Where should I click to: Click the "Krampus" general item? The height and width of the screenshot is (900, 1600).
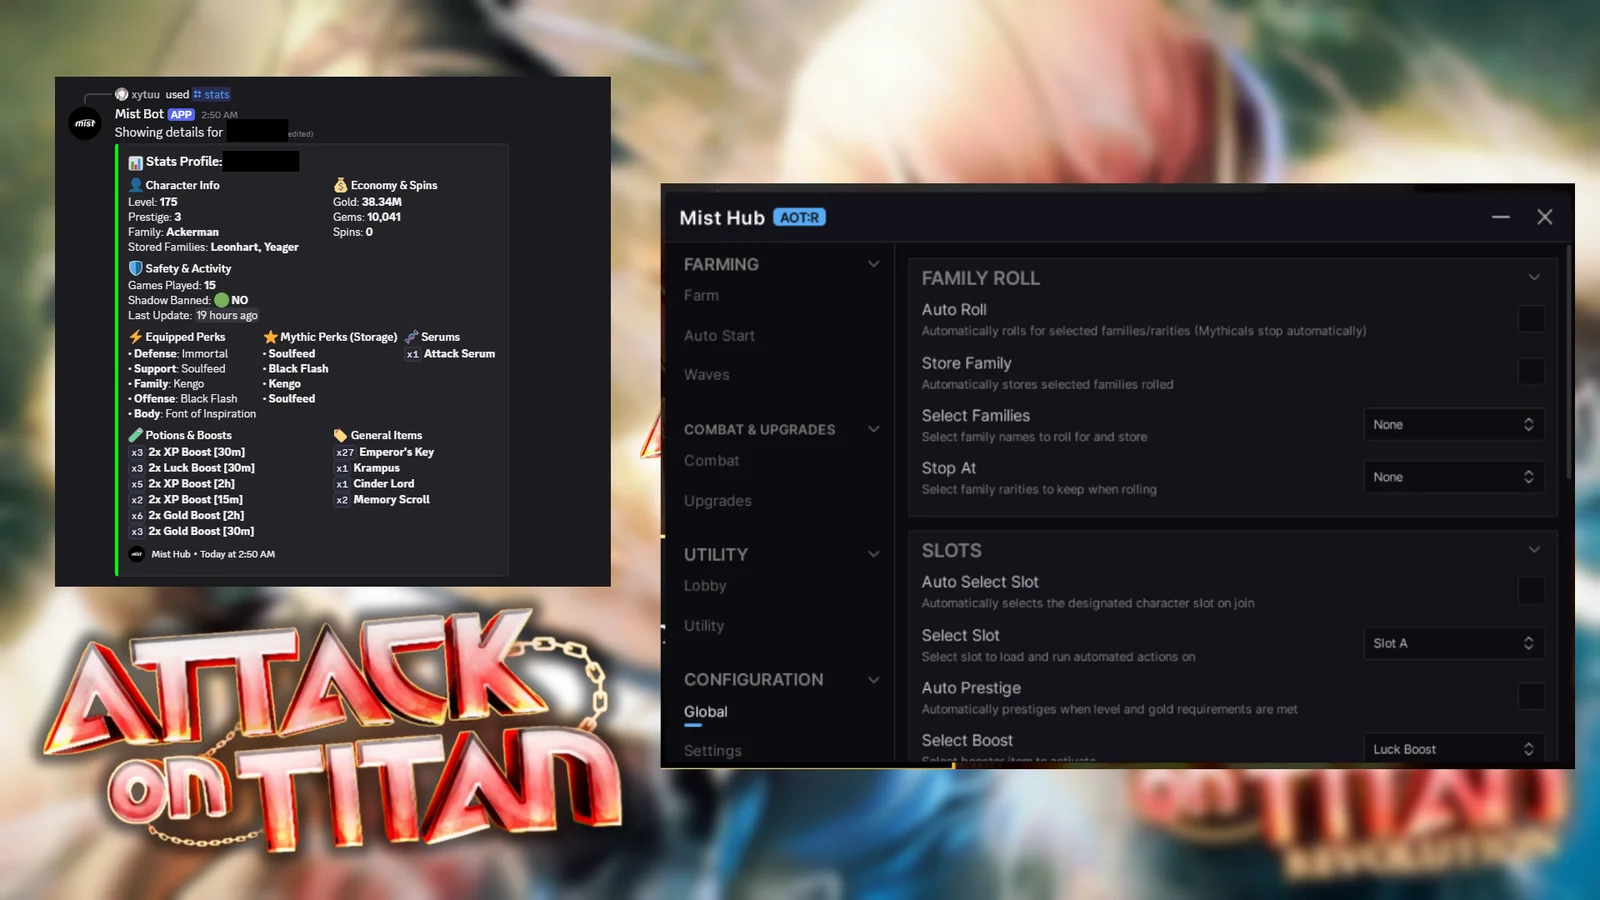376,468
